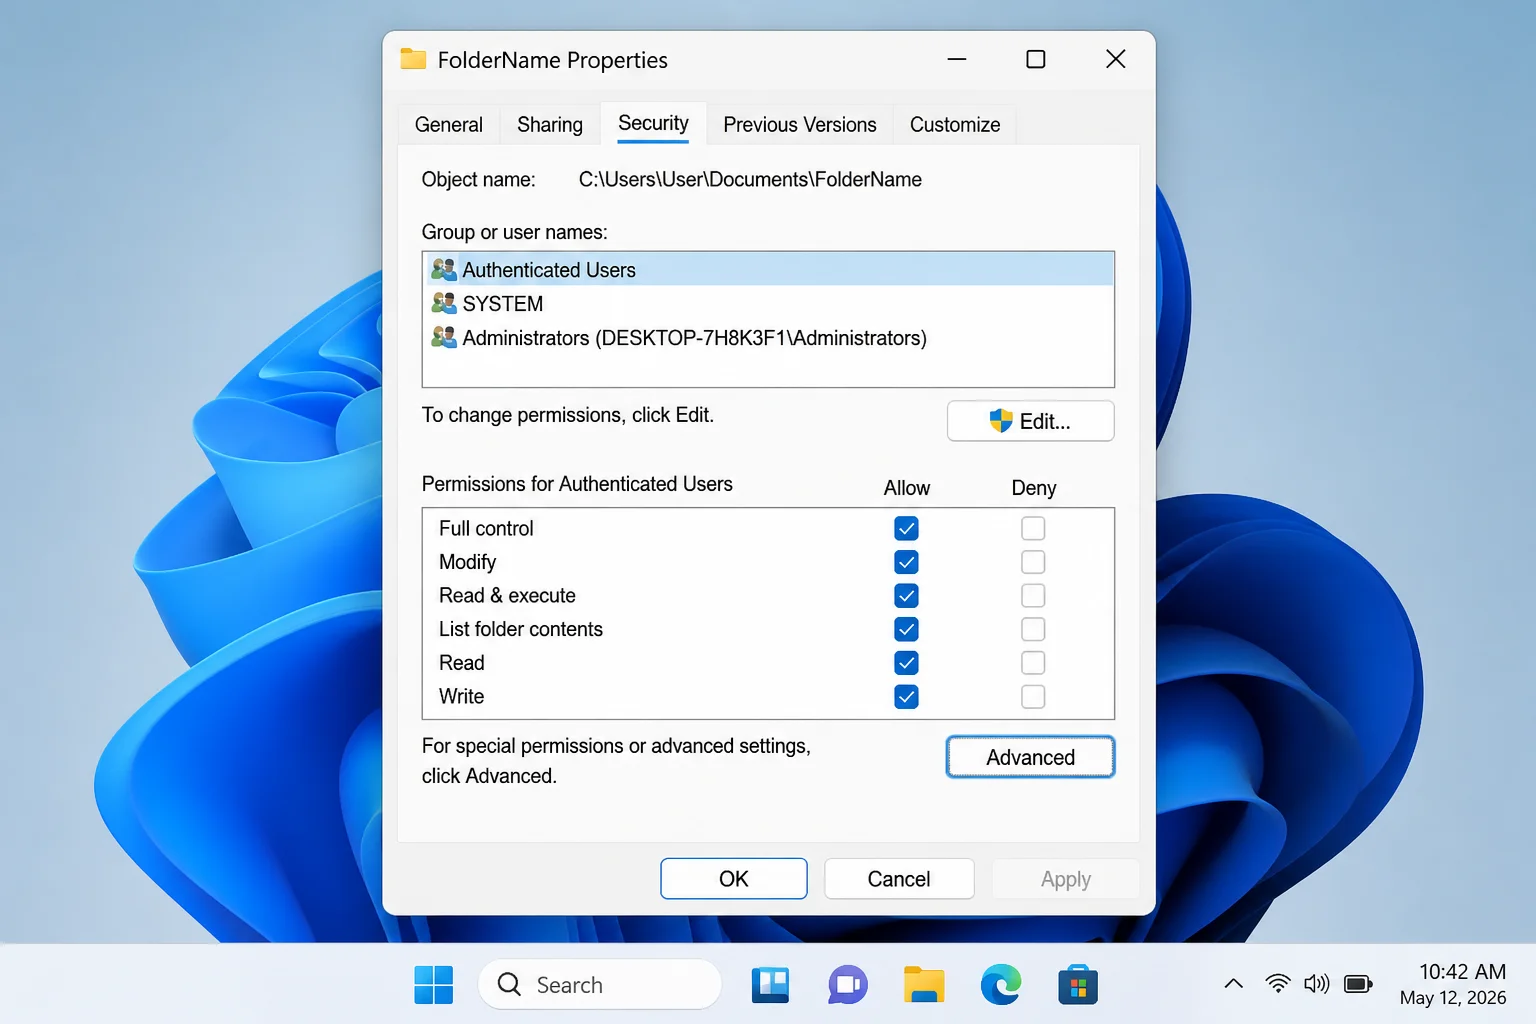The image size is (1536, 1024).
Task: Show hidden icons in system tray
Action: tap(1234, 984)
